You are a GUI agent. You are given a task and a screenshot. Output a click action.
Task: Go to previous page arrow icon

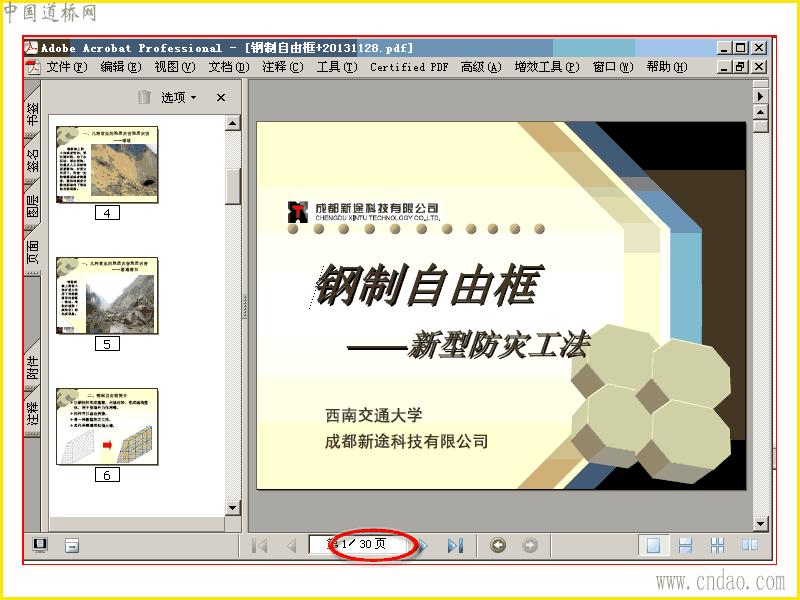(291, 545)
